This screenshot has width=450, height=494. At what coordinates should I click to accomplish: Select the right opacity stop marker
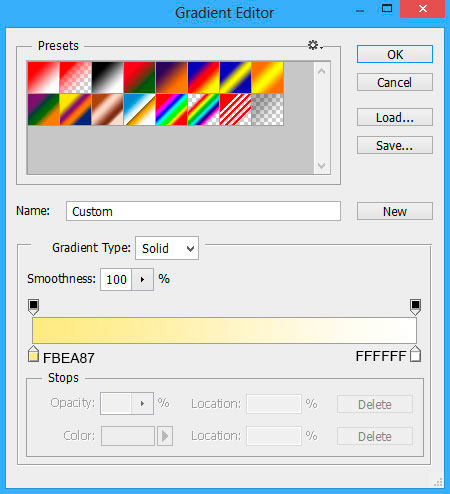[x=415, y=307]
